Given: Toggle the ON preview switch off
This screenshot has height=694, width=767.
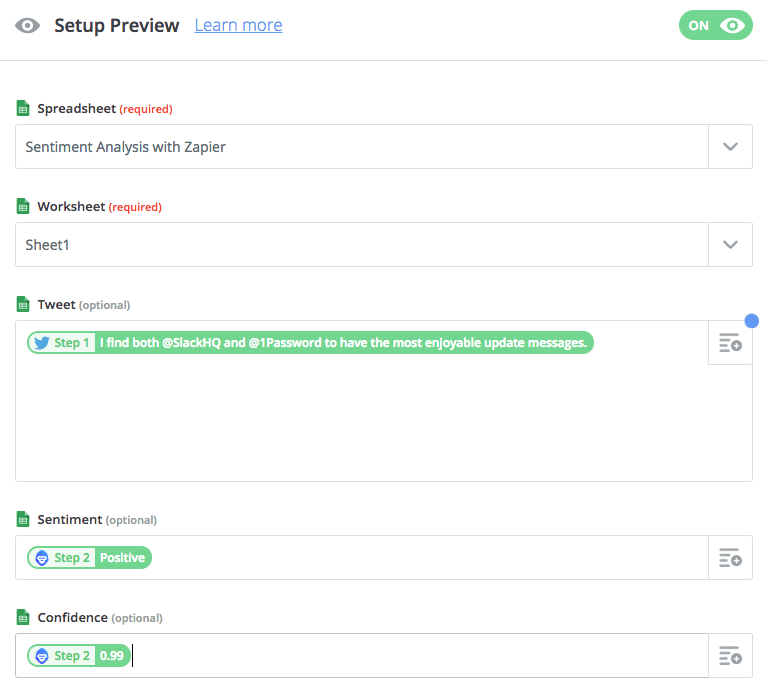Looking at the screenshot, I should tap(715, 26).
